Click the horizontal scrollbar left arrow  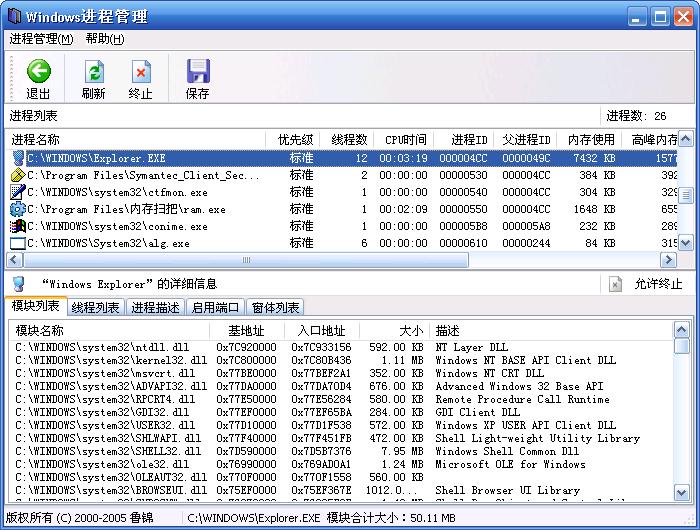tap(14, 259)
